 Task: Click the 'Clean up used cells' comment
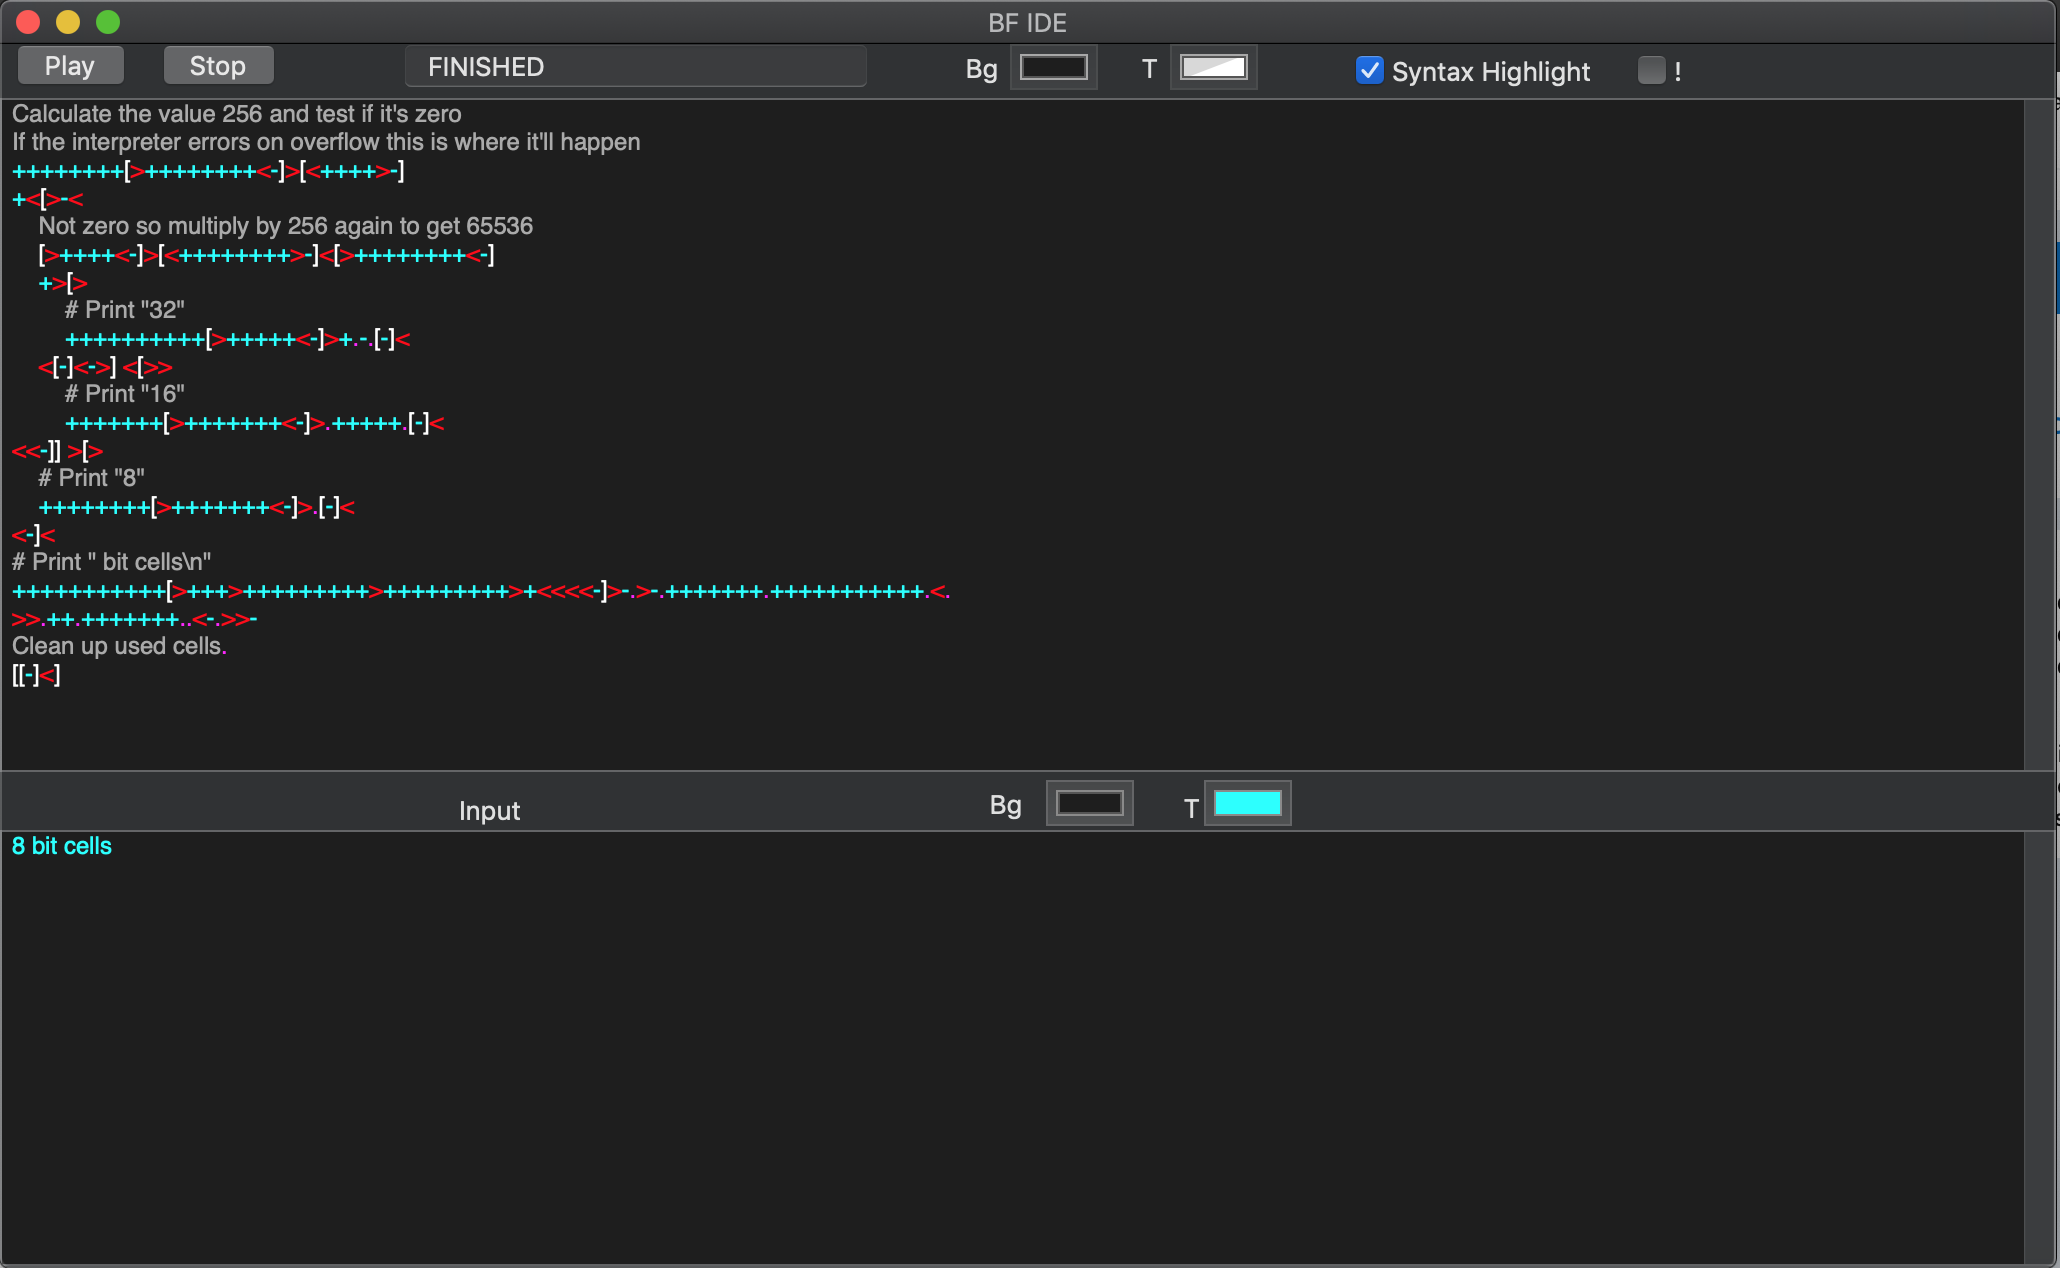(x=119, y=646)
